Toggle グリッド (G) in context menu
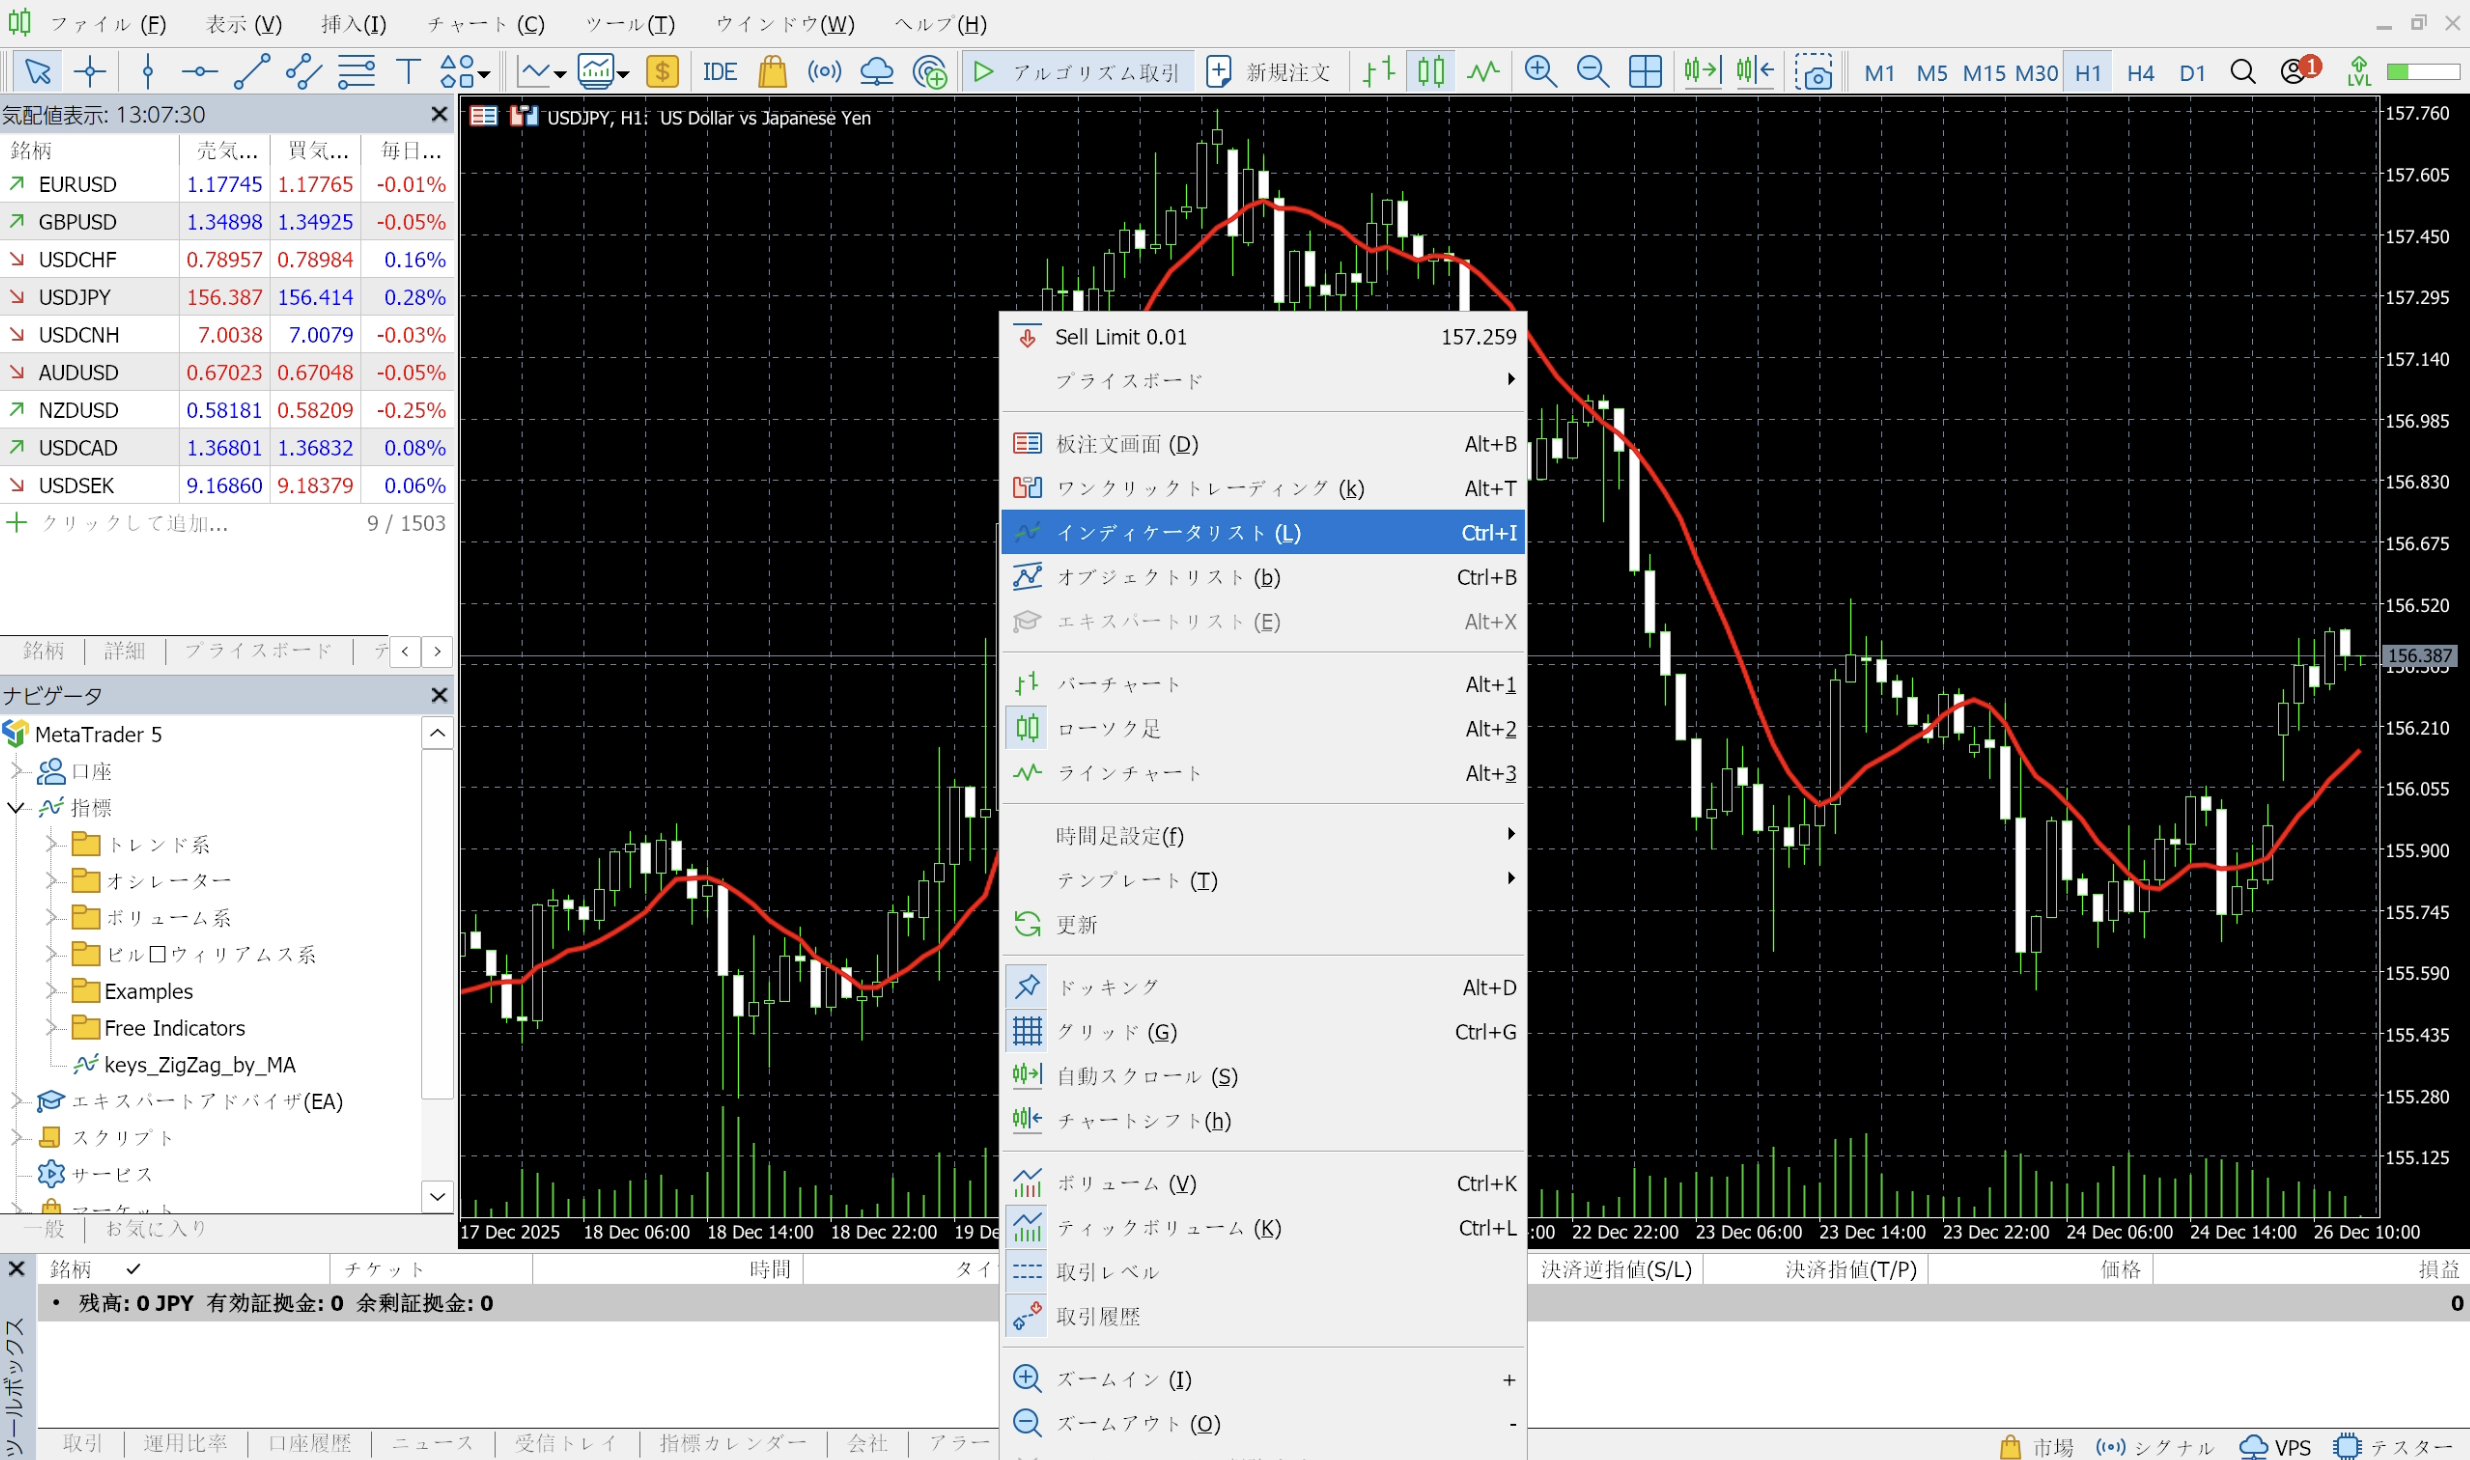 point(1117,1031)
